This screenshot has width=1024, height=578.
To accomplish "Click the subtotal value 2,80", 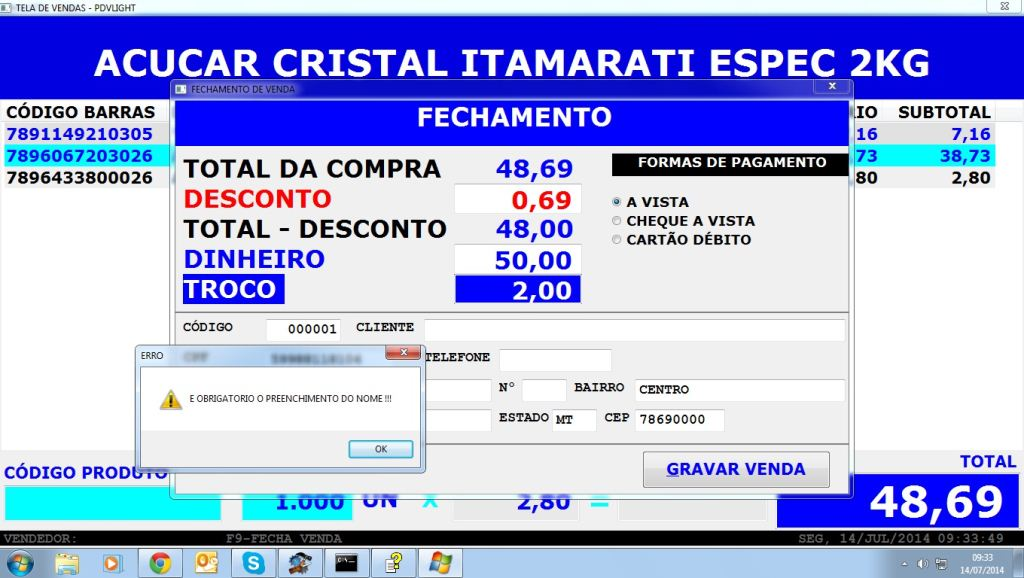I will 970,178.
